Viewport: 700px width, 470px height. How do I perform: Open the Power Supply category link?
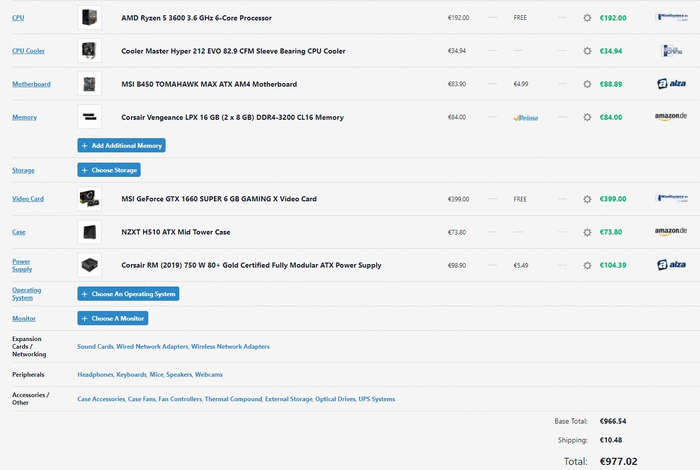click(x=22, y=265)
